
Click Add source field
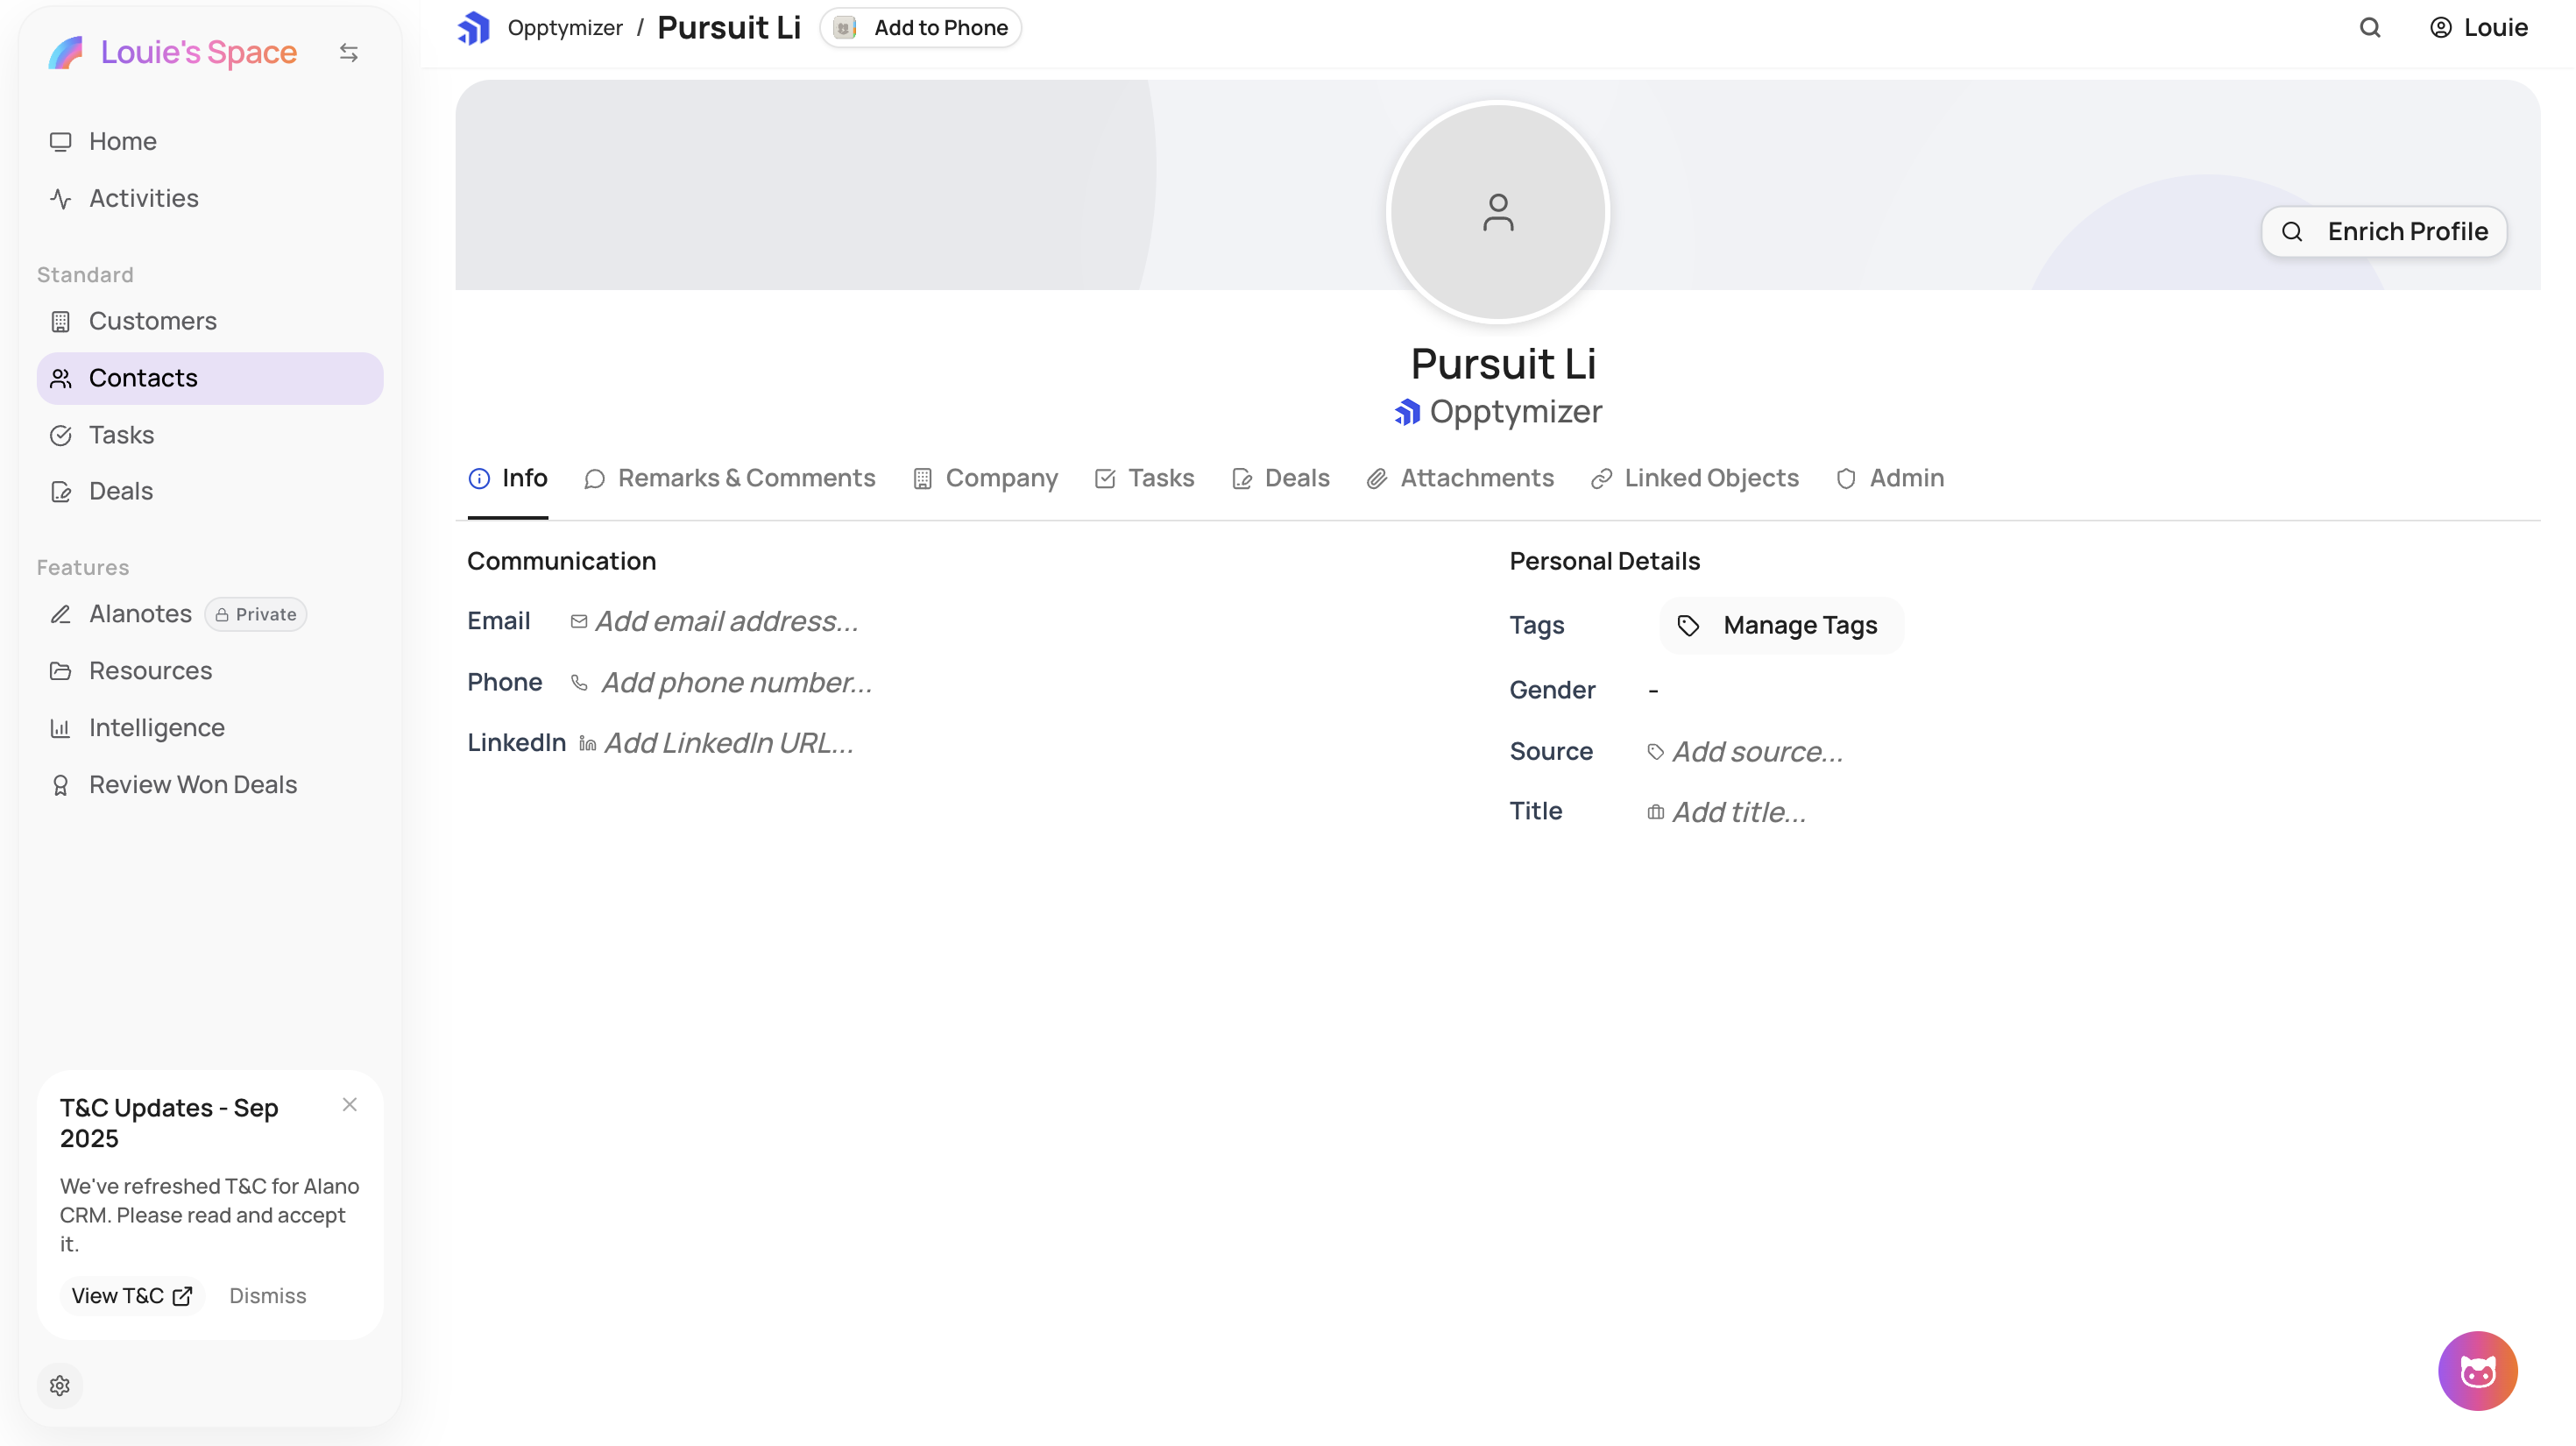[x=1745, y=751]
